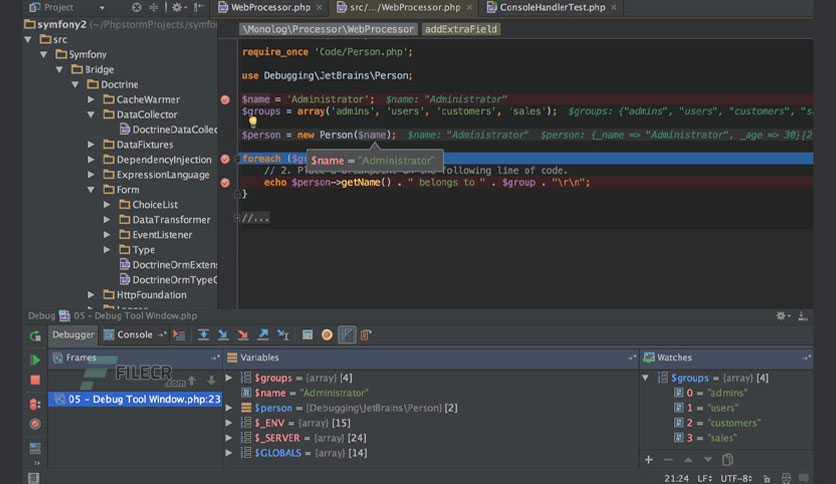
Task: Step out of the current function
Action: point(263,335)
